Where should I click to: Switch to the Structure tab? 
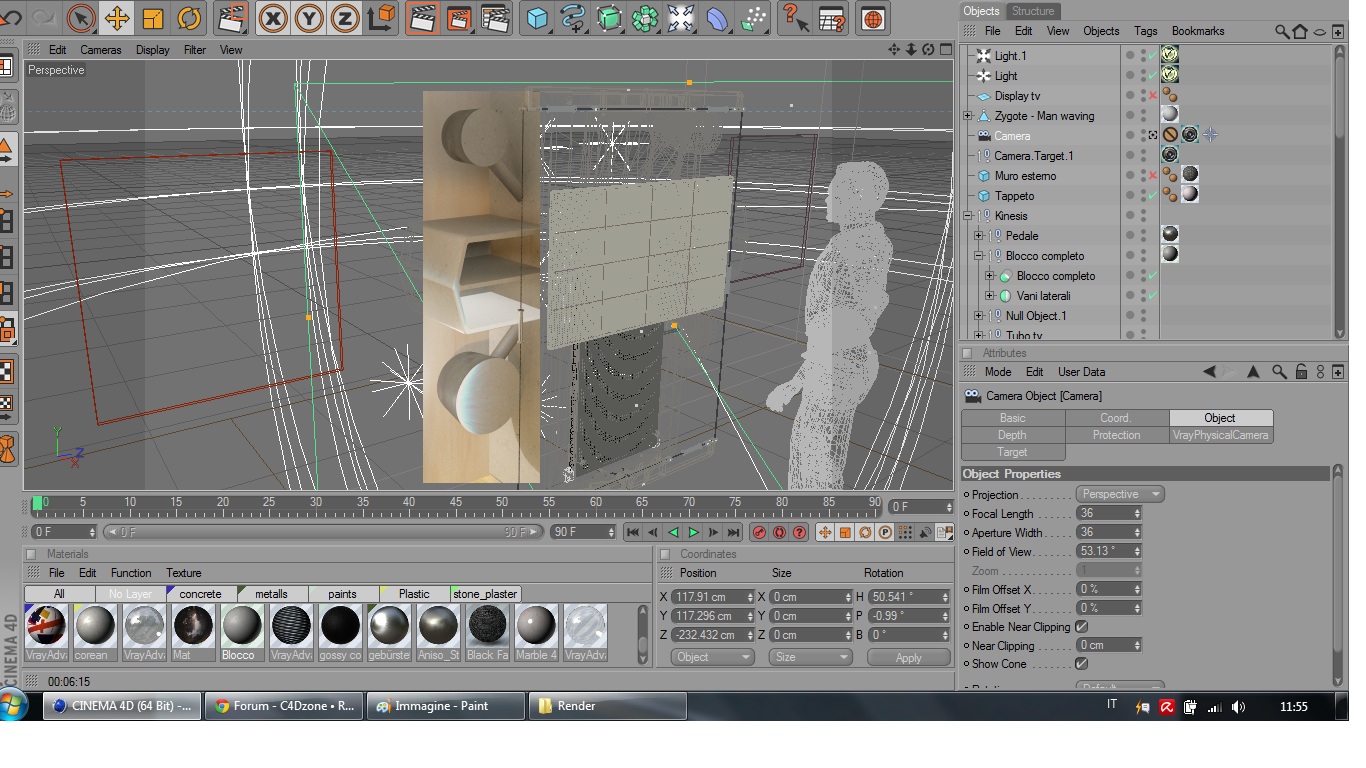1032,11
